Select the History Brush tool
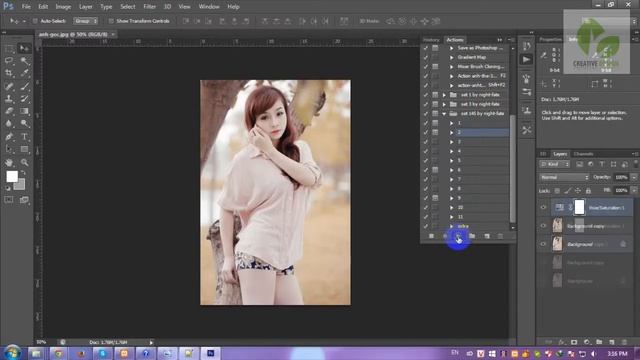 pos(24,98)
